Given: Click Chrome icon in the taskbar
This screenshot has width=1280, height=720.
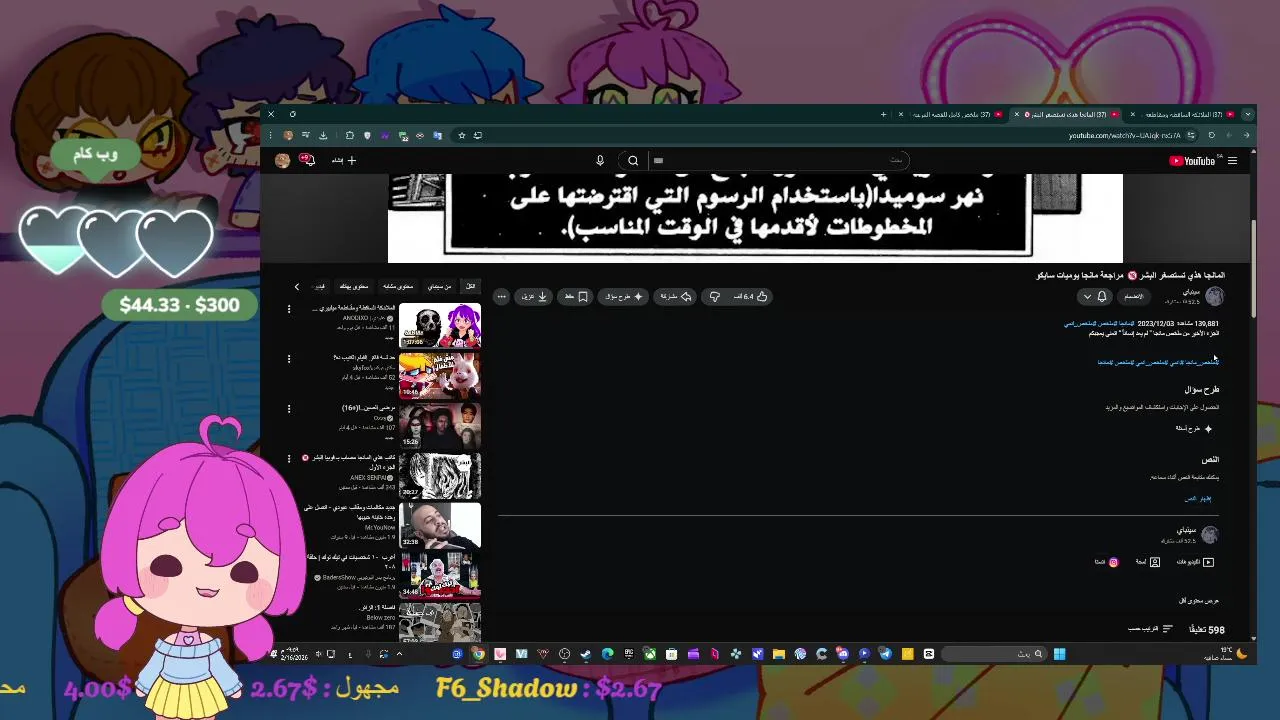Looking at the screenshot, I should point(478,654).
